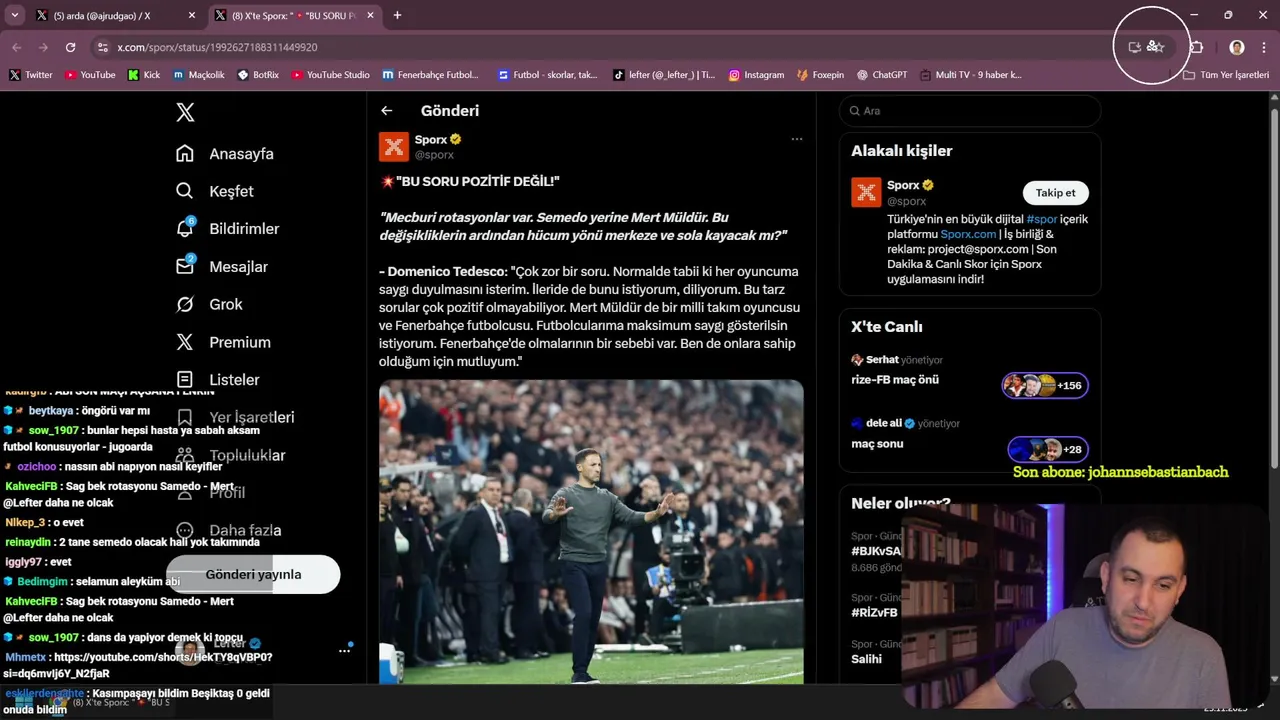This screenshot has height=720, width=1280.
Task: Open Sporx avatar in Alakalı kişiler
Action: (866, 192)
